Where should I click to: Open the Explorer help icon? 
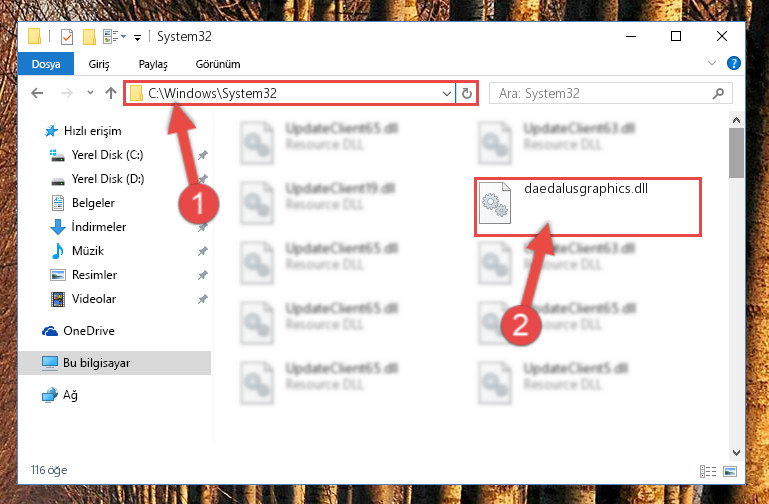coord(734,63)
